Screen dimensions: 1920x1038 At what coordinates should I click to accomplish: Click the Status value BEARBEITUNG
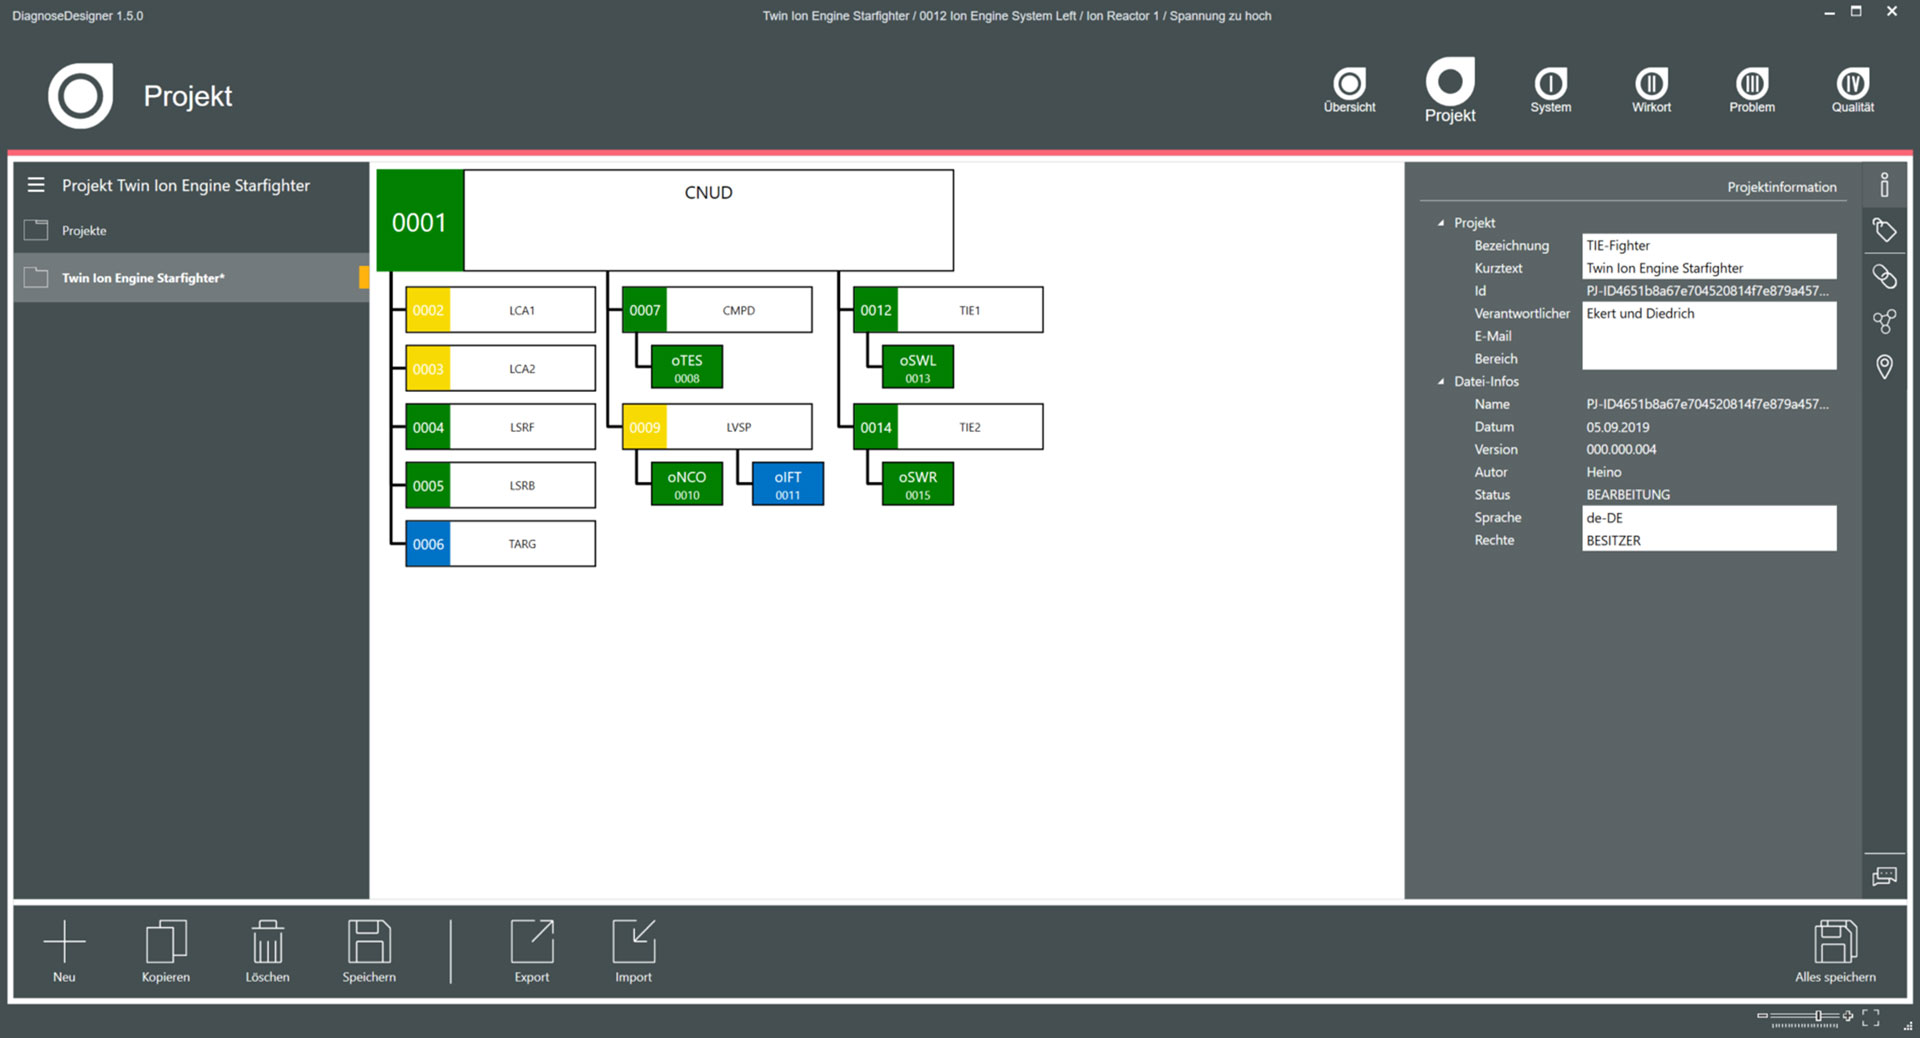tap(1628, 495)
